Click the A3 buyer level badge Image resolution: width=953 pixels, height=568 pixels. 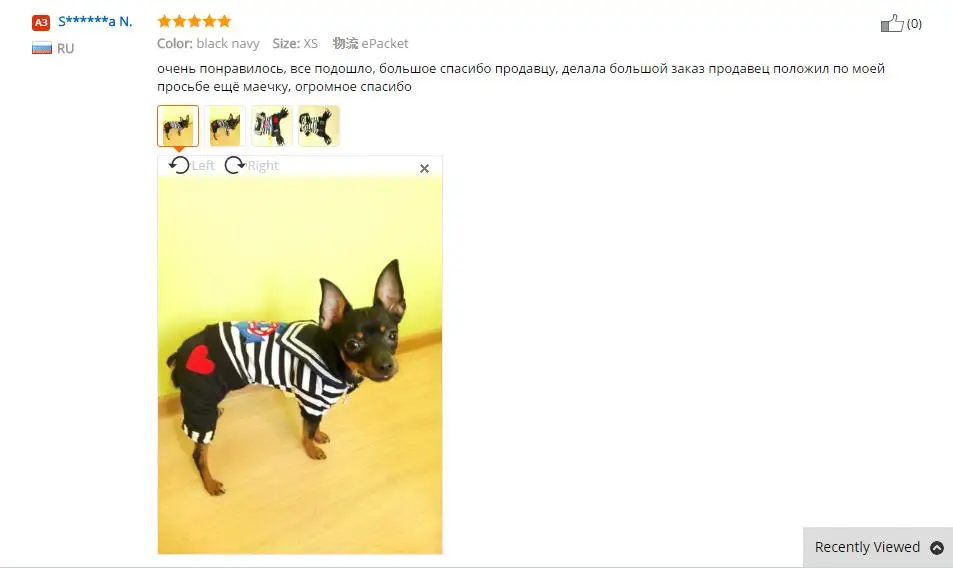tap(41, 22)
